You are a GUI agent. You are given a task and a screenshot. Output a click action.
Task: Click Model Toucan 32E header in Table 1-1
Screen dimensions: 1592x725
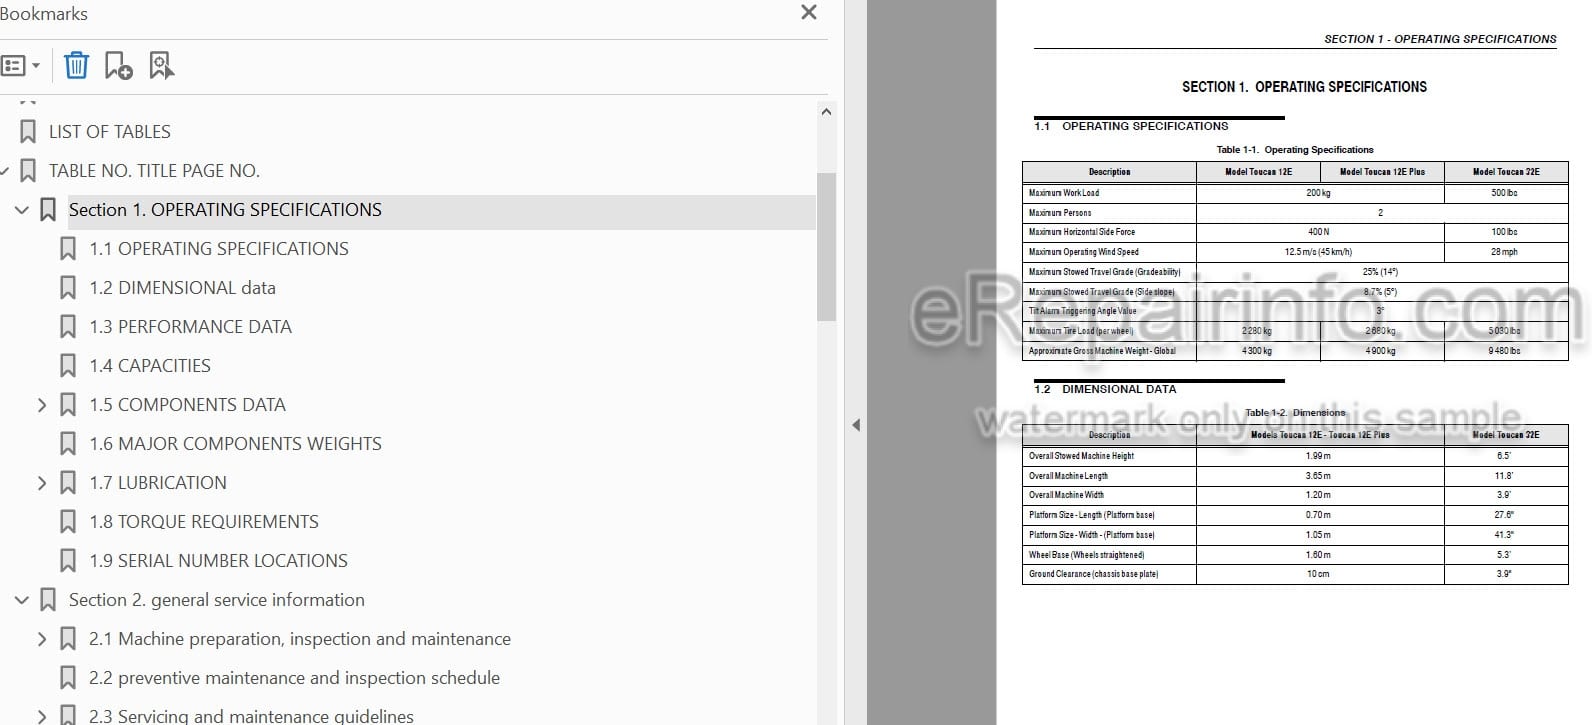[1506, 172]
